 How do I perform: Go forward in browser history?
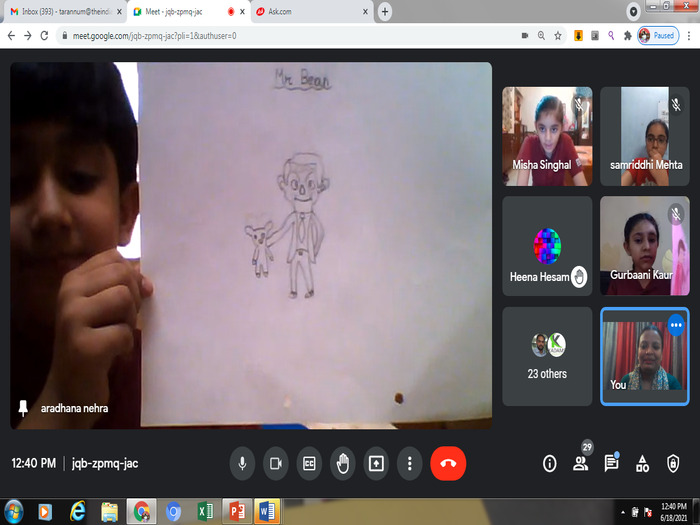pos(28,36)
